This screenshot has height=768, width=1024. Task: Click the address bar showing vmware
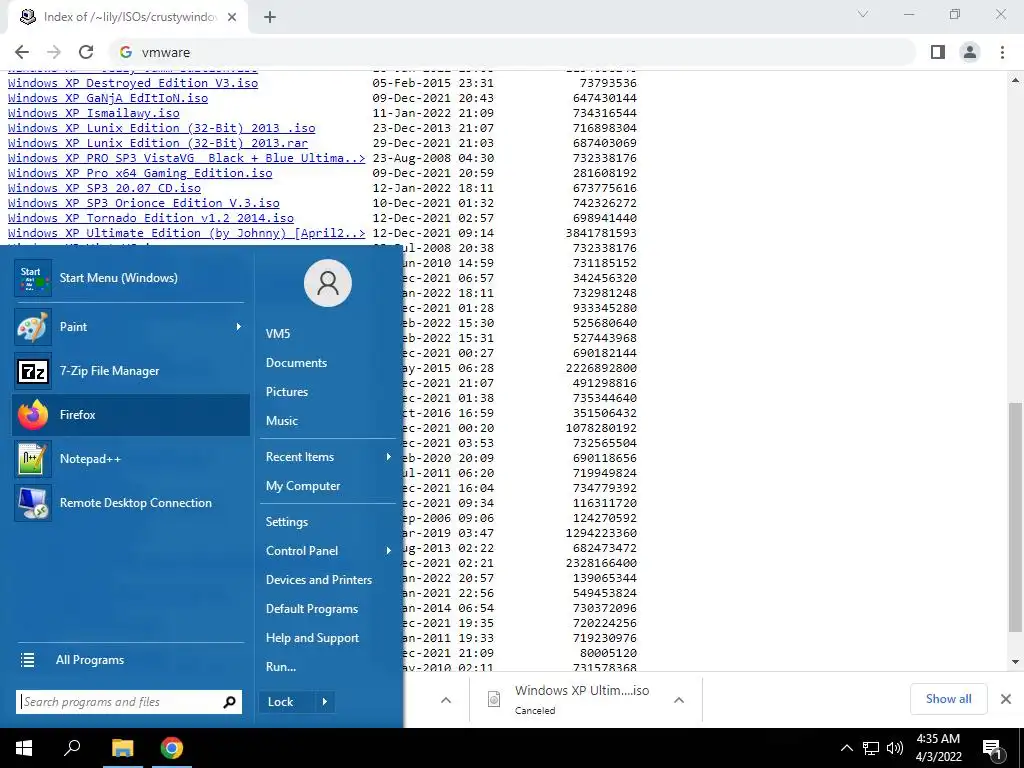513,52
